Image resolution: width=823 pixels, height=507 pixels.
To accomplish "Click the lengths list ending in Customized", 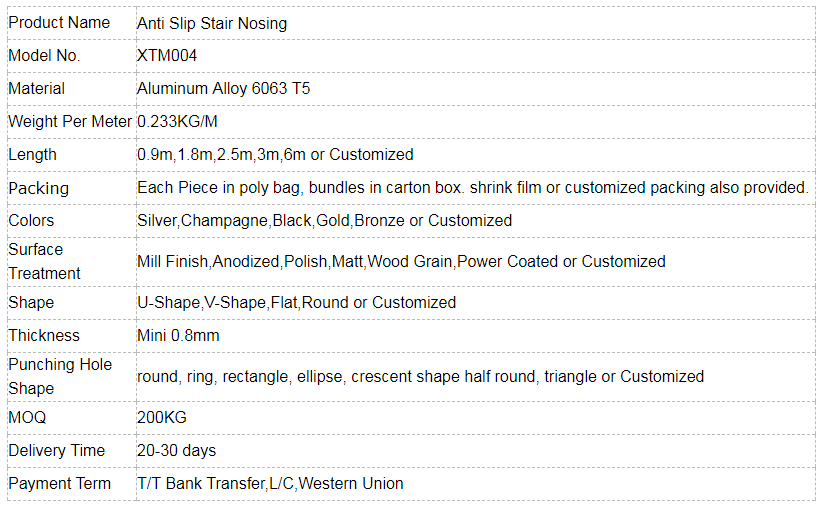I will [275, 155].
